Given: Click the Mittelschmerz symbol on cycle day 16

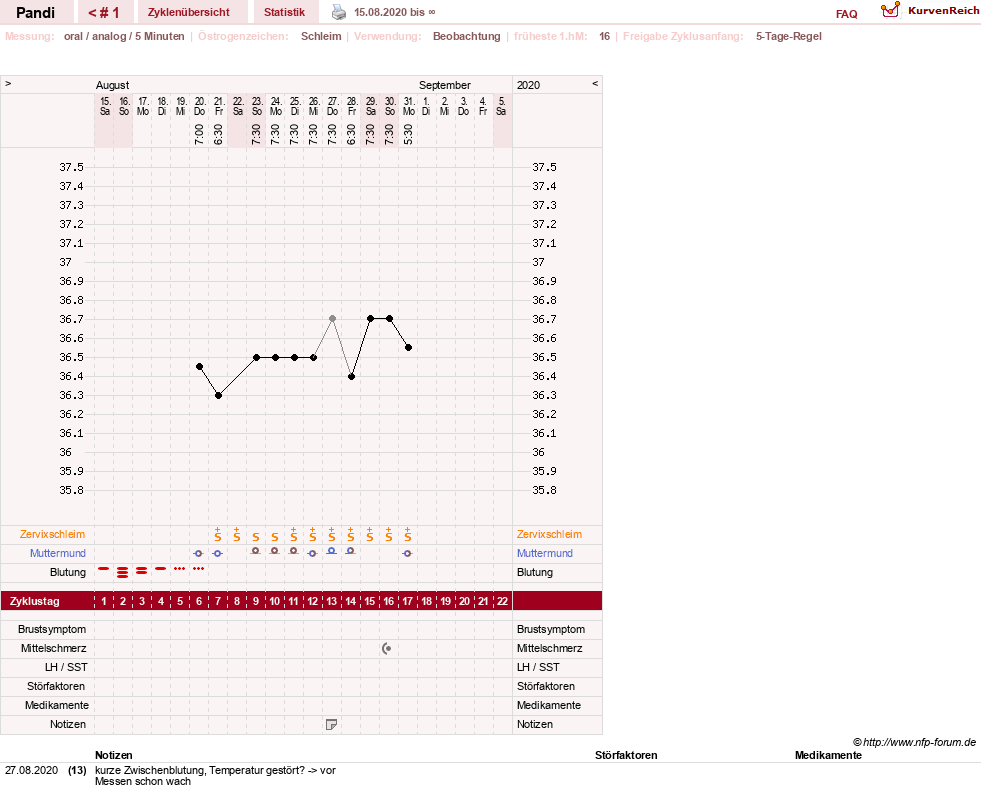Looking at the screenshot, I should tap(387, 648).
